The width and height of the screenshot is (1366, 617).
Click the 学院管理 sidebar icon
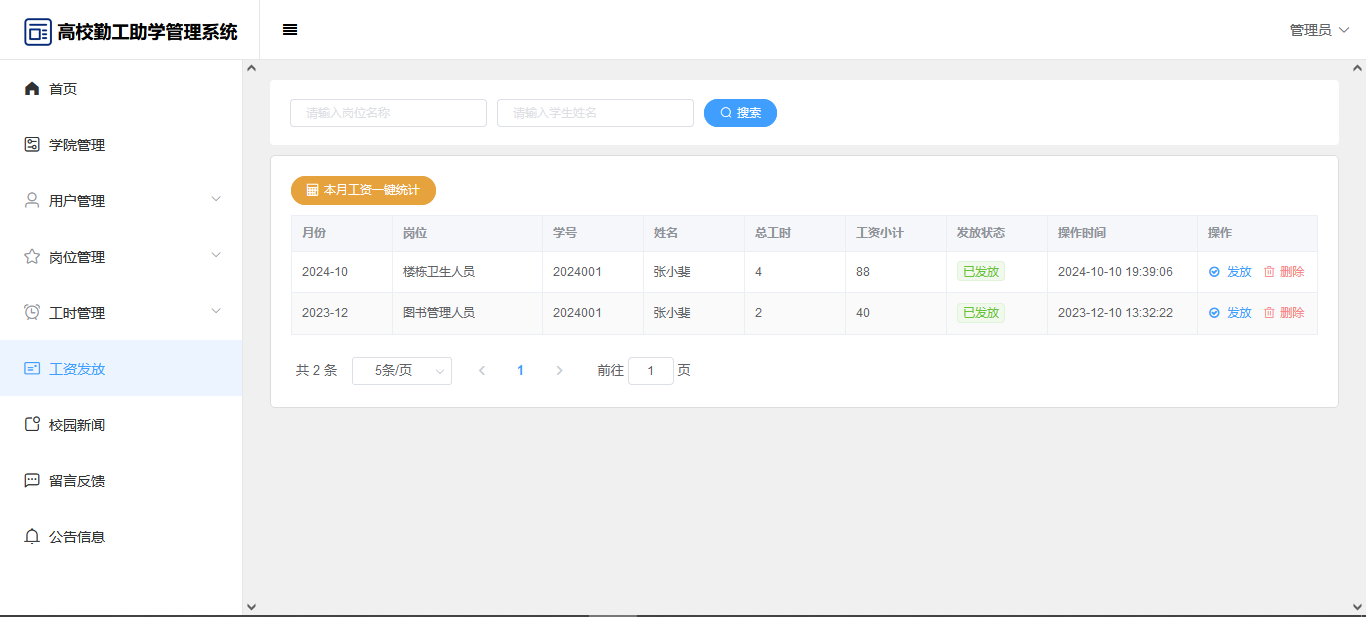[32, 145]
